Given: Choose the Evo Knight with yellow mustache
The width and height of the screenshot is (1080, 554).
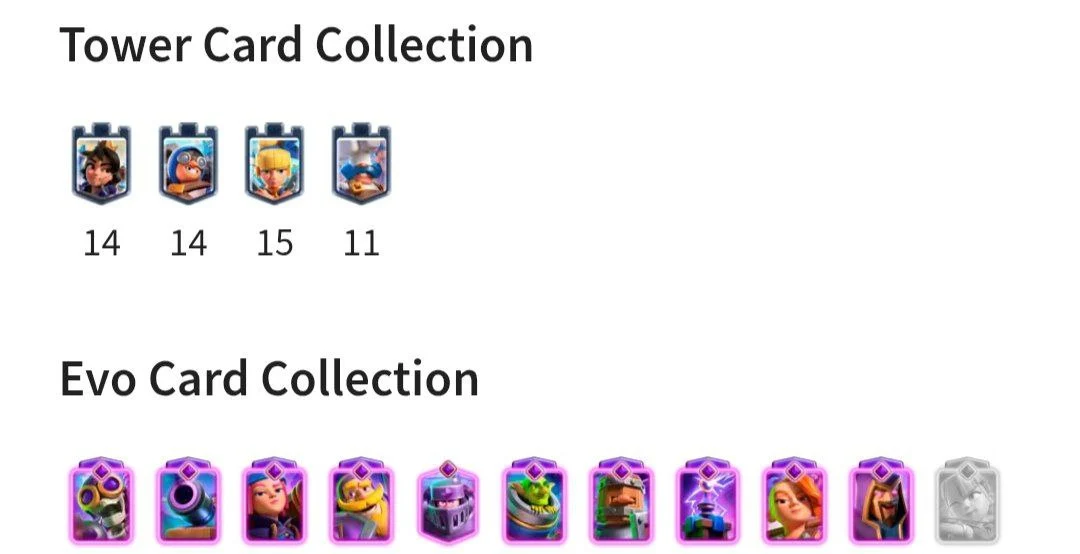Looking at the screenshot, I should pos(361,501).
